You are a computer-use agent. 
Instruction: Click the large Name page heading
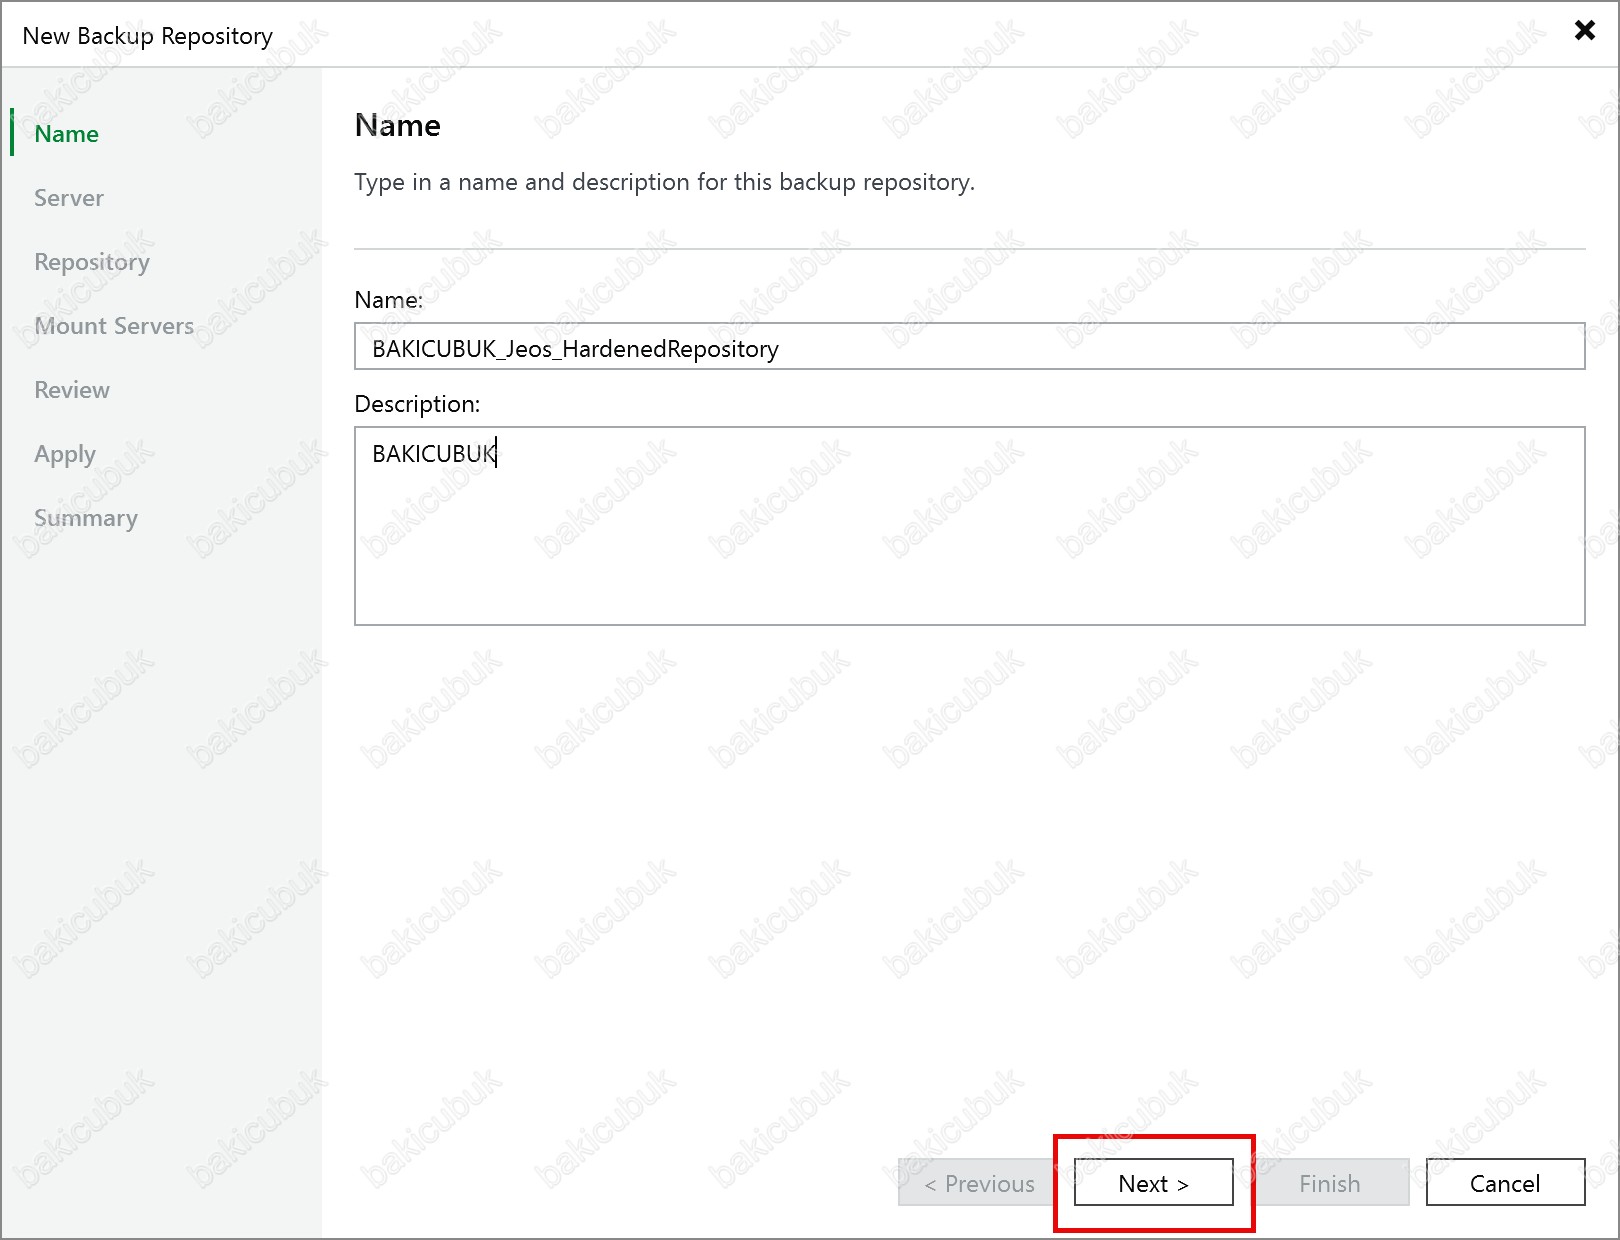397,126
